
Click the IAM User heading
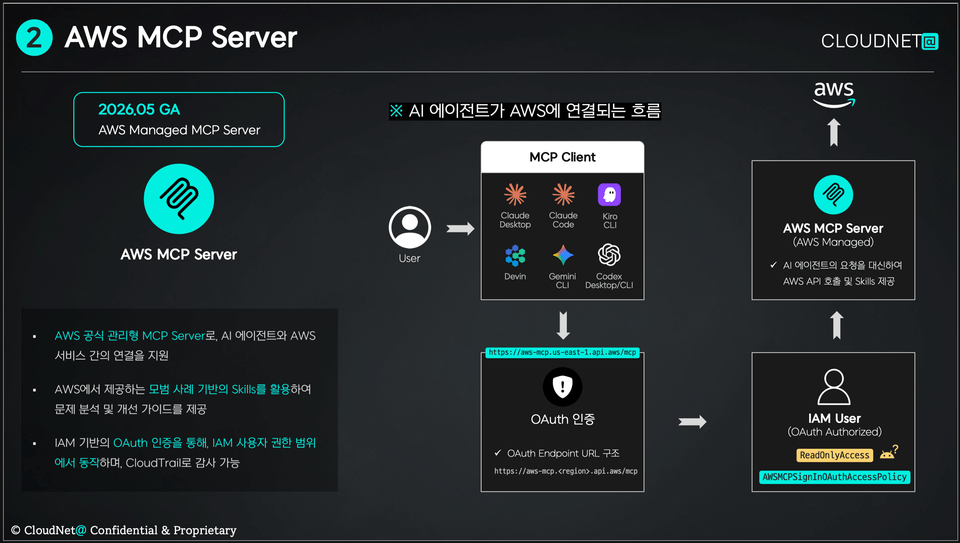834,418
